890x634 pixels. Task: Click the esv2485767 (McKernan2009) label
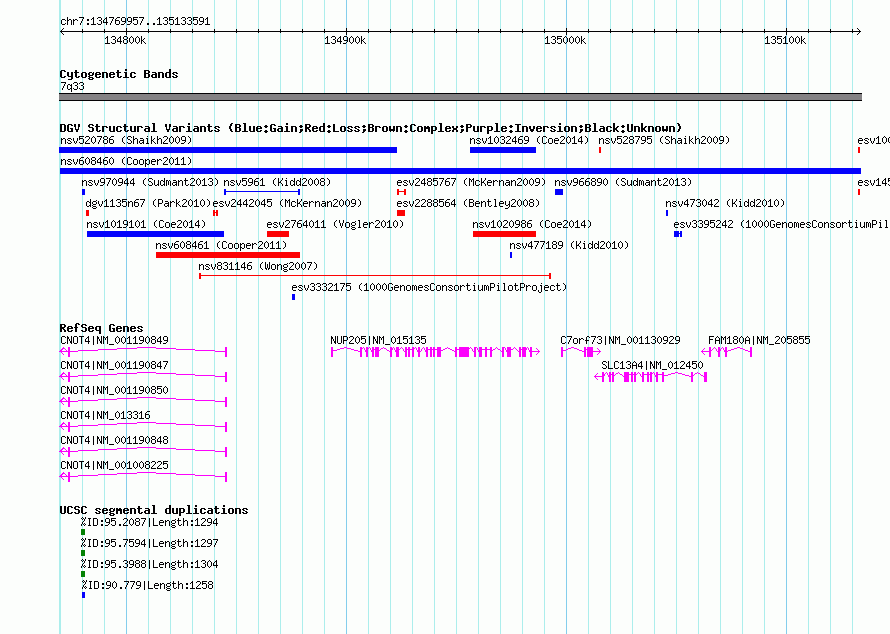(x=471, y=182)
